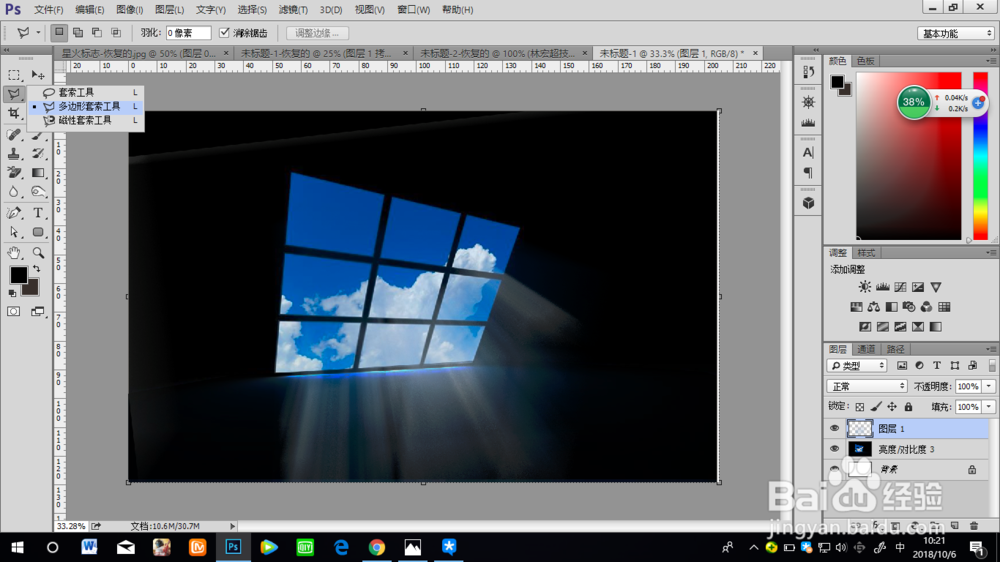Viewport: 1000px width, 562px height.
Task: Click Add to selection mode icon
Action: pyautogui.click(x=78, y=33)
